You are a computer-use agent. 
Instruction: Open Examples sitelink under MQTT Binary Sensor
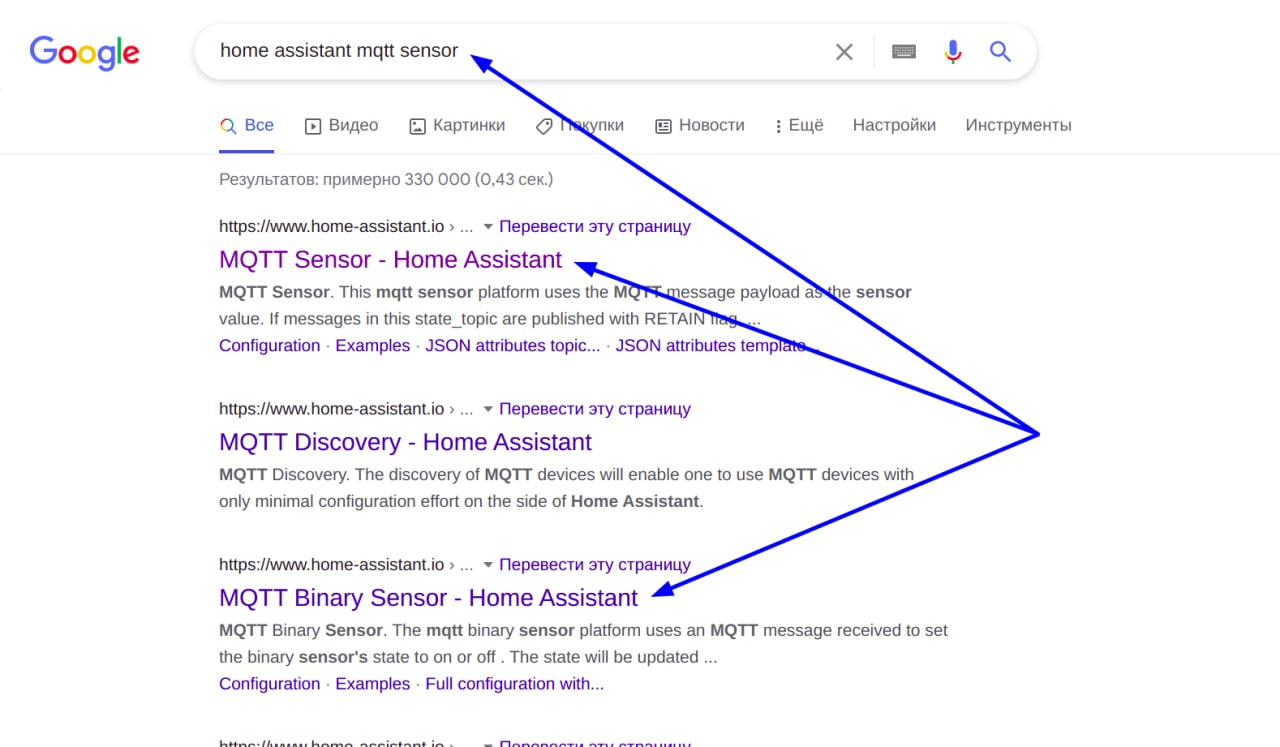point(372,684)
